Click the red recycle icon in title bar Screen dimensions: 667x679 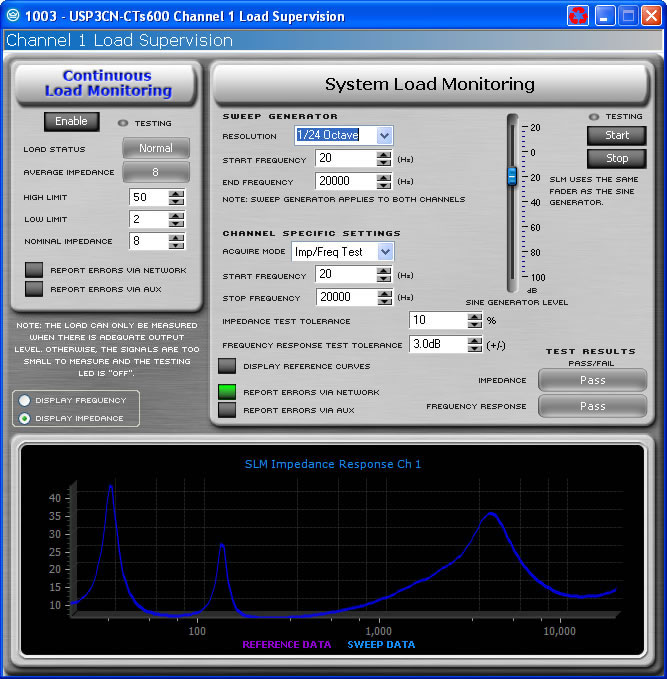click(x=578, y=16)
